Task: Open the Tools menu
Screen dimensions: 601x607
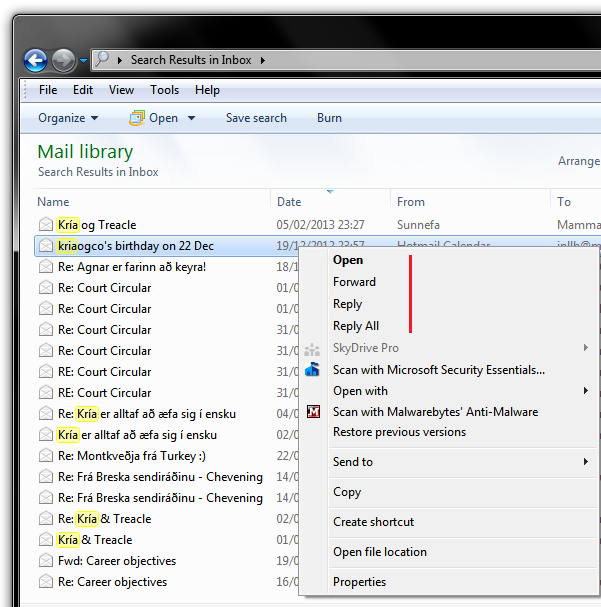Action: [164, 90]
